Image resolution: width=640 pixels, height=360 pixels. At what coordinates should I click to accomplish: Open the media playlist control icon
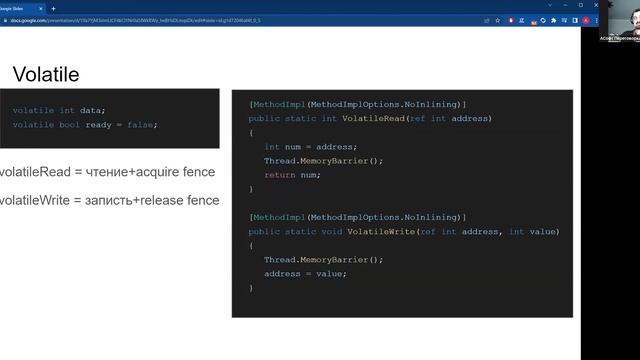pyautogui.click(x=564, y=20)
